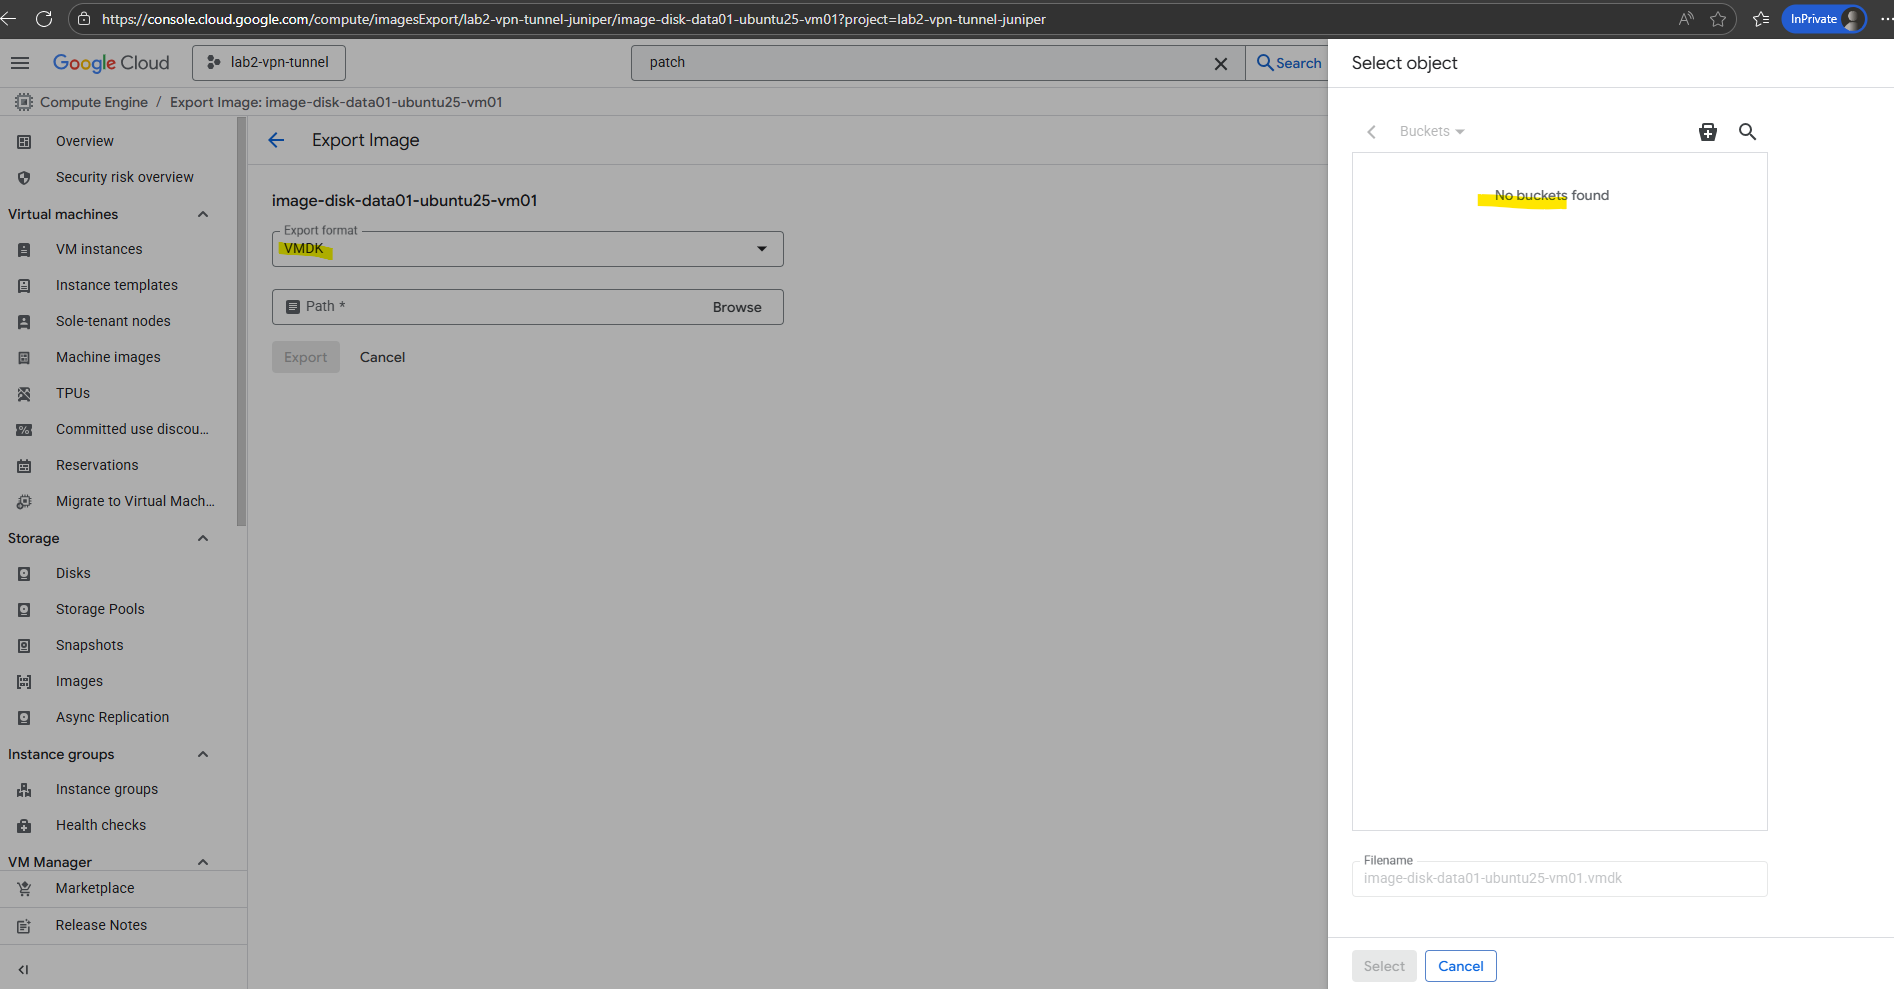Click the Read aloud icon
The image size is (1894, 989).
click(1686, 19)
